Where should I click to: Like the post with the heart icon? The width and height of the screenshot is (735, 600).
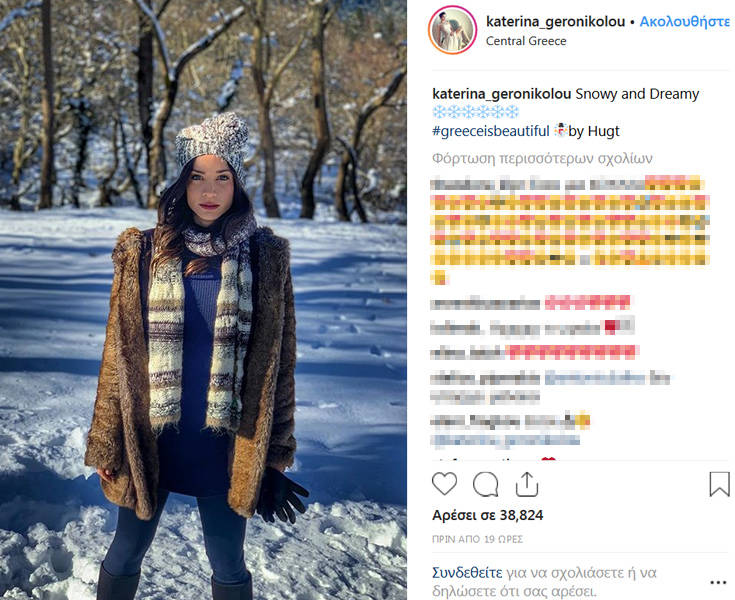tap(444, 484)
